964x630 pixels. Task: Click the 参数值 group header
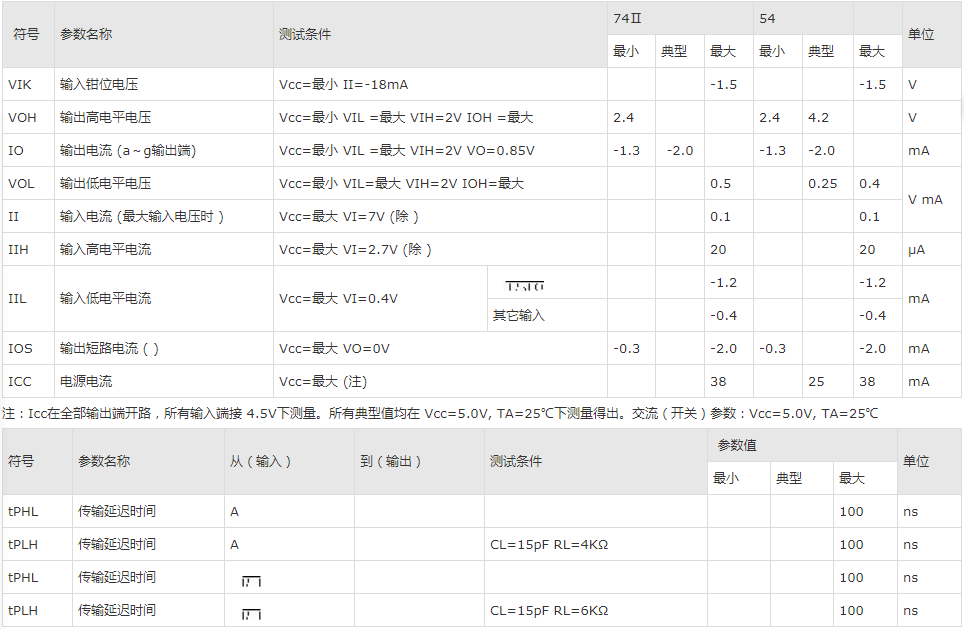point(737,445)
